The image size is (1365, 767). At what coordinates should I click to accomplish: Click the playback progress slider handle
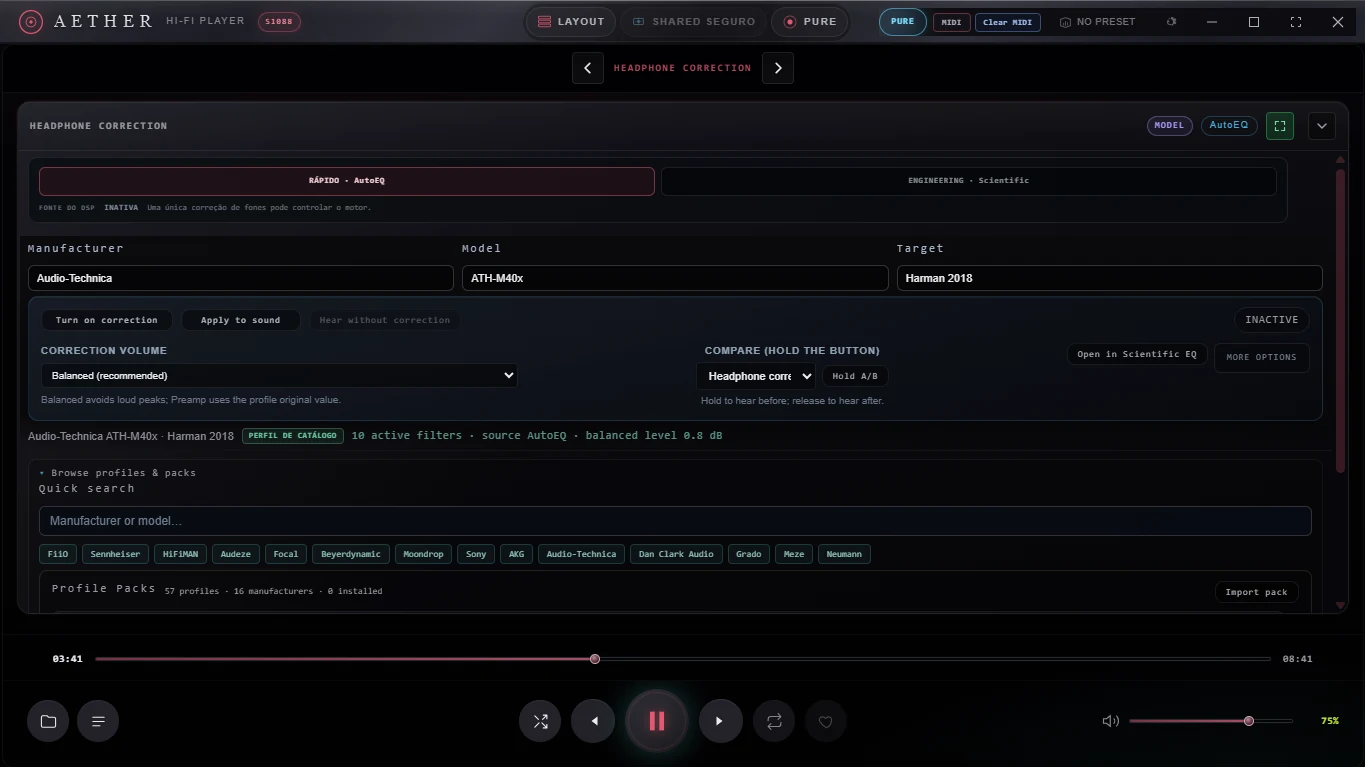(x=595, y=659)
